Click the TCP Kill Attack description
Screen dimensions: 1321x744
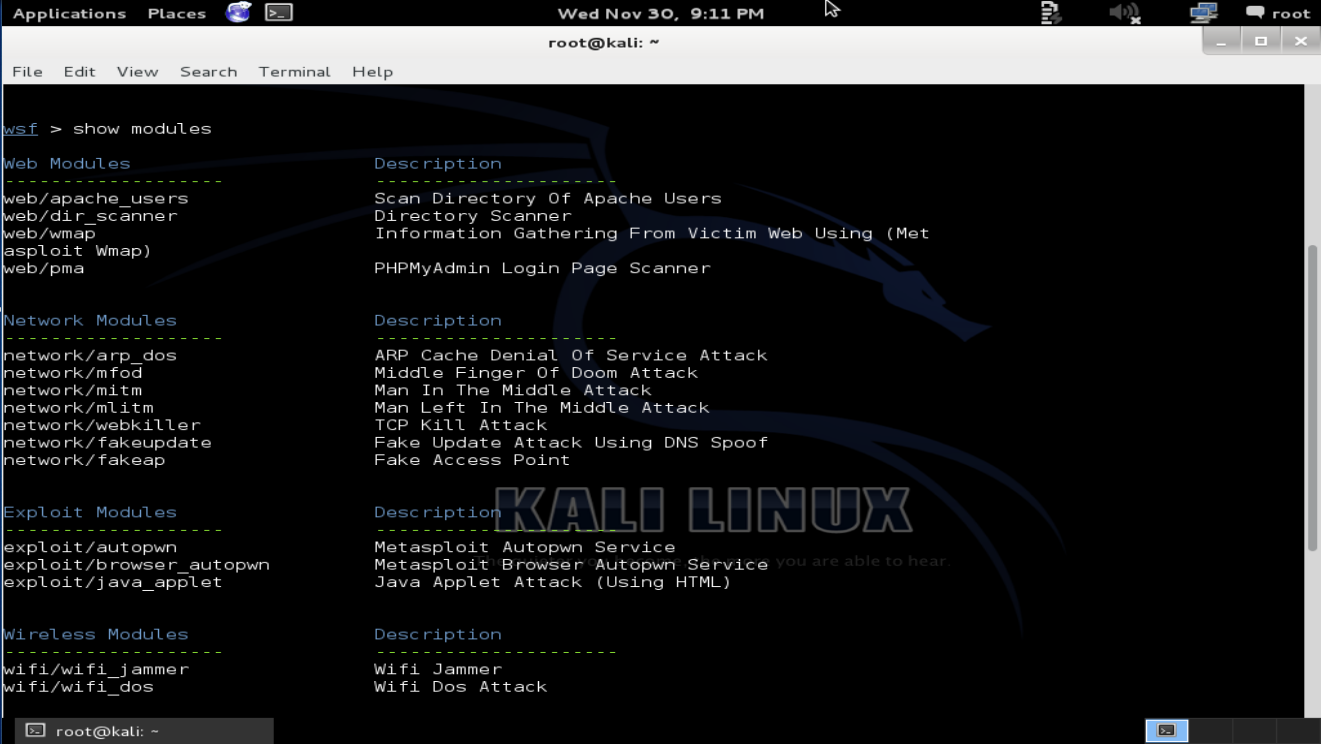[x=460, y=425]
